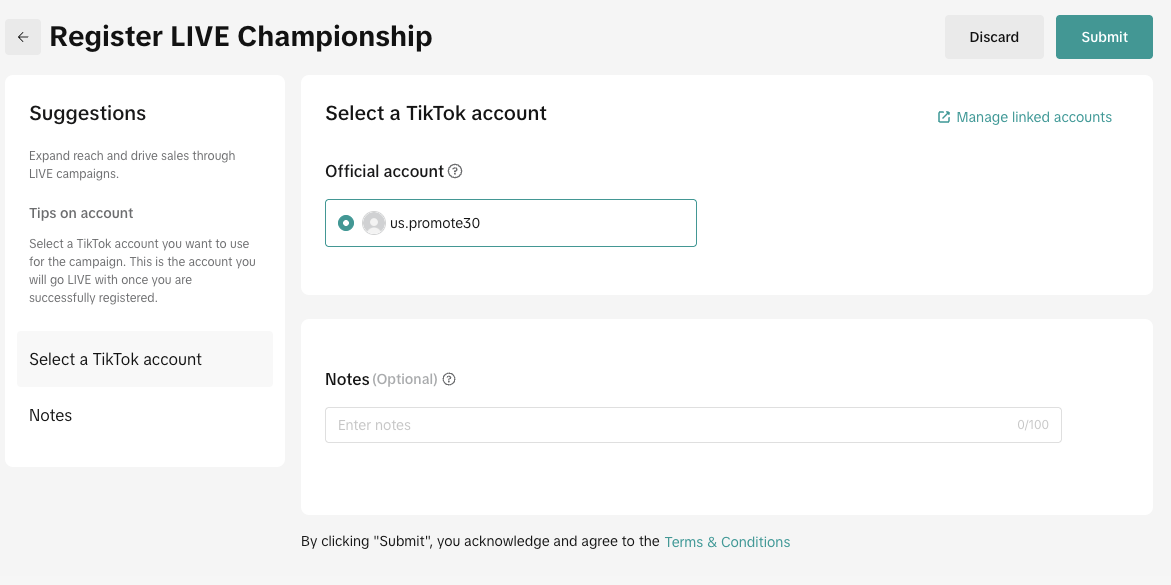Open the Manage linked accounts link text
This screenshot has height=585, width=1171.
pos(1034,117)
